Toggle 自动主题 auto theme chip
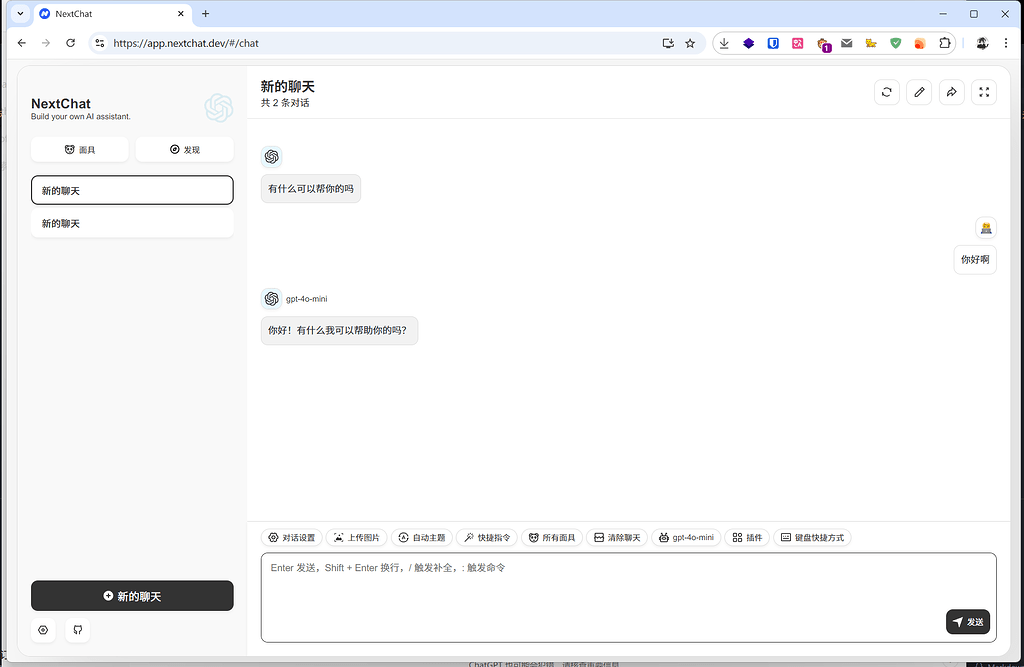Image resolution: width=1024 pixels, height=667 pixels. (422, 538)
